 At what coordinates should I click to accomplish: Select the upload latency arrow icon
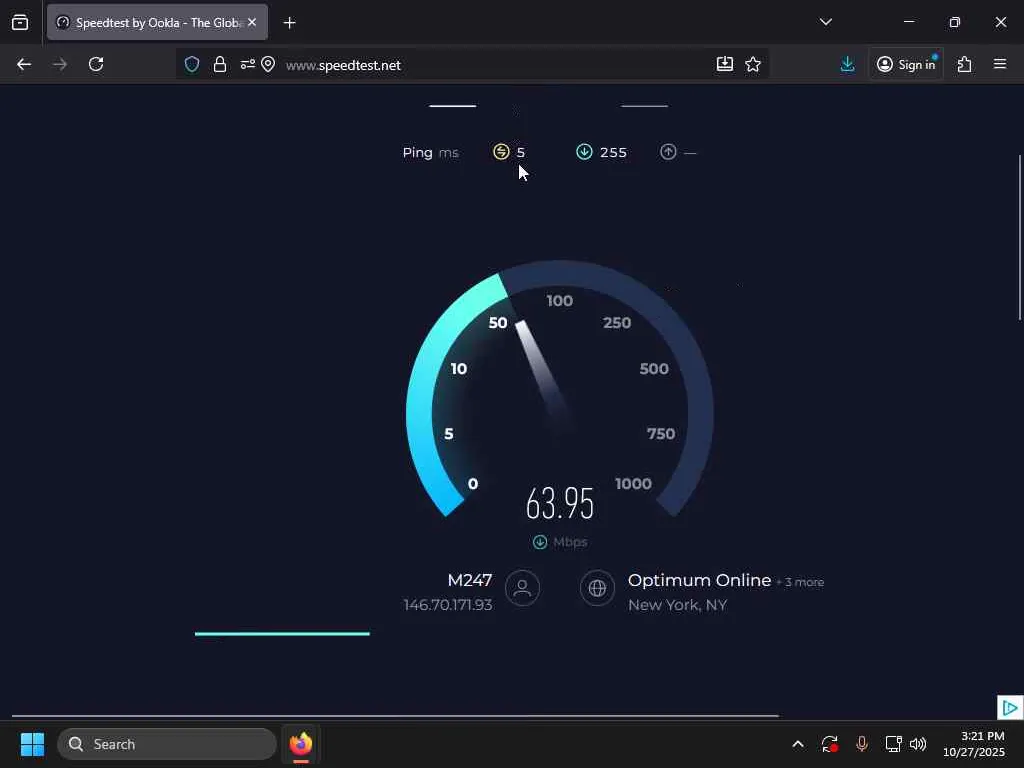click(667, 152)
